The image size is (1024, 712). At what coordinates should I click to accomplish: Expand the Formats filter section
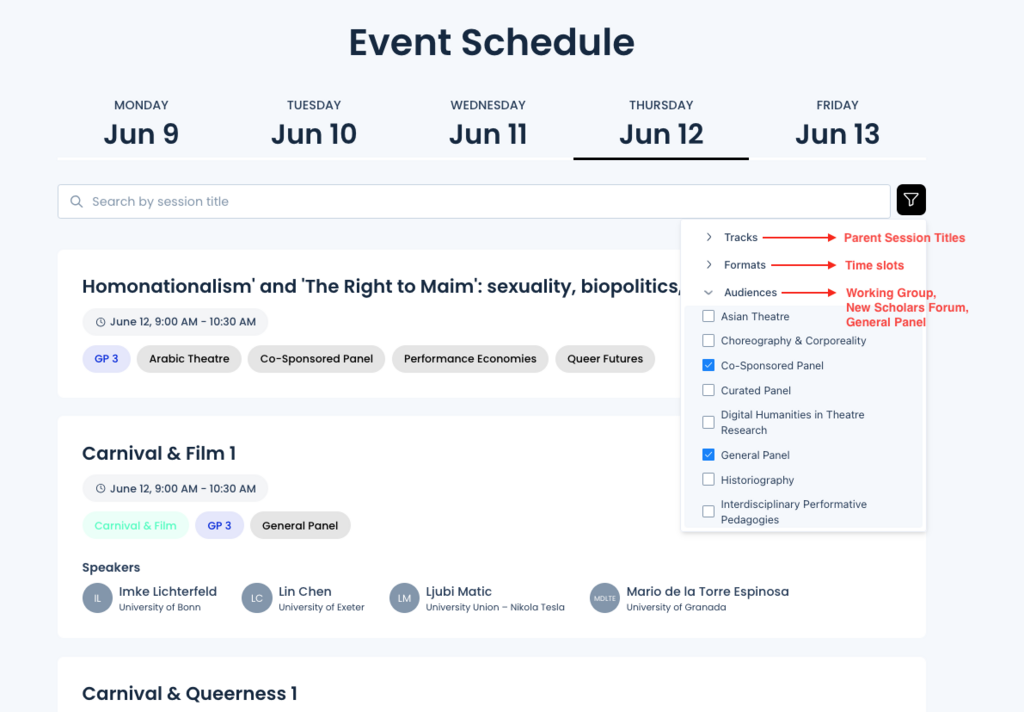point(709,265)
